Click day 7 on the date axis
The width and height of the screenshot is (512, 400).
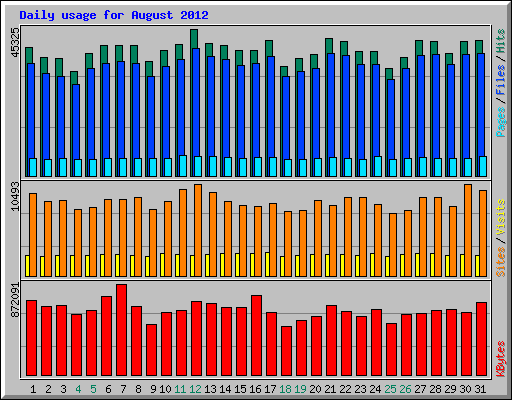(x=123, y=389)
